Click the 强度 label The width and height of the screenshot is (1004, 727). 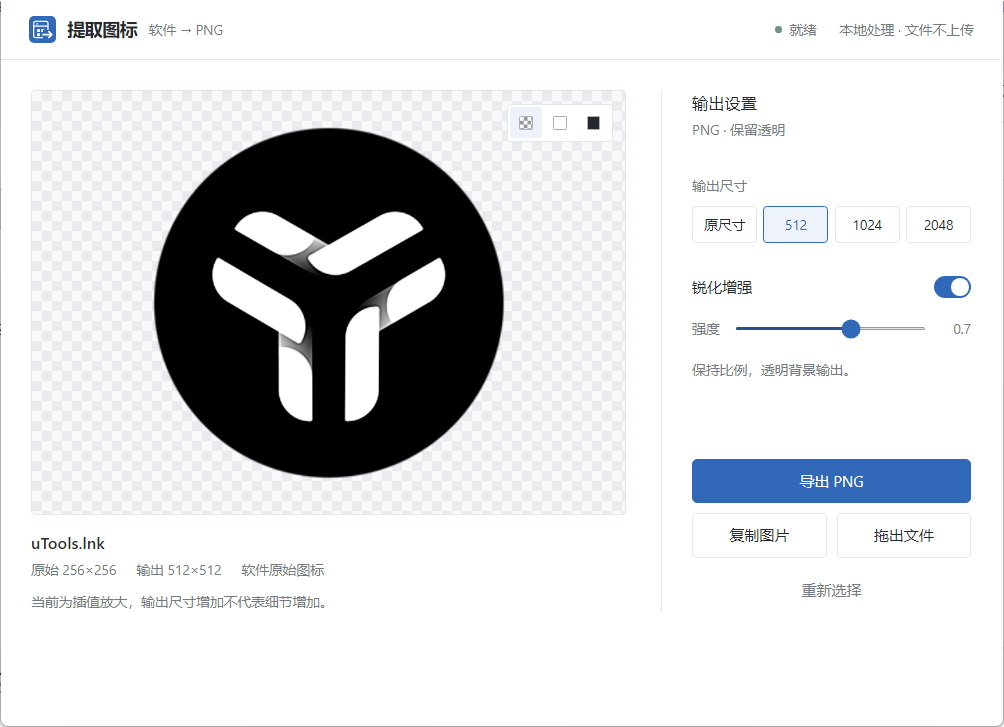706,329
